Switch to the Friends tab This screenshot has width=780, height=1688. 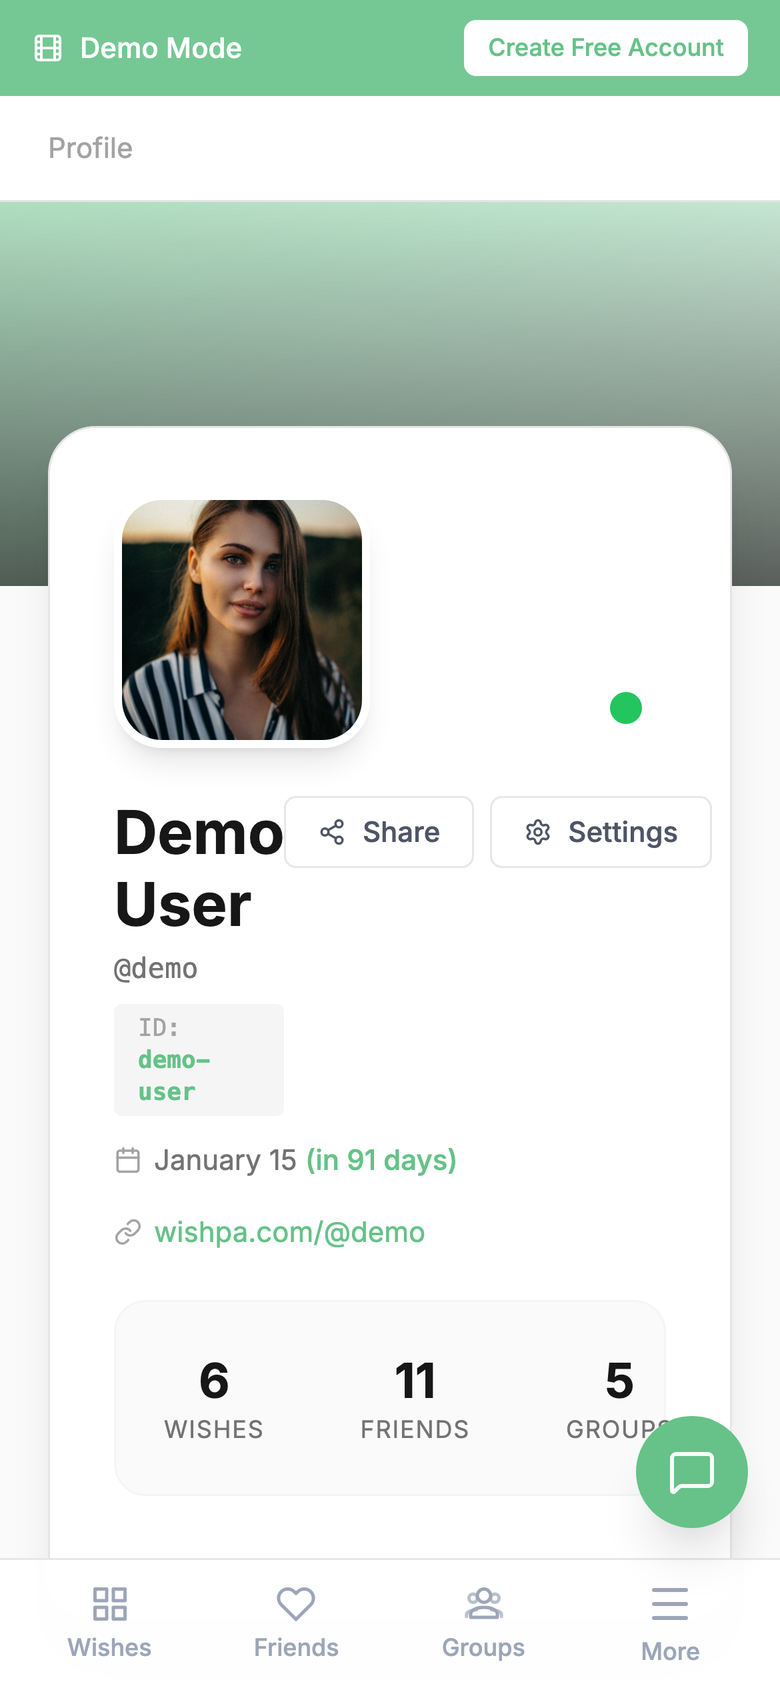(296, 1622)
